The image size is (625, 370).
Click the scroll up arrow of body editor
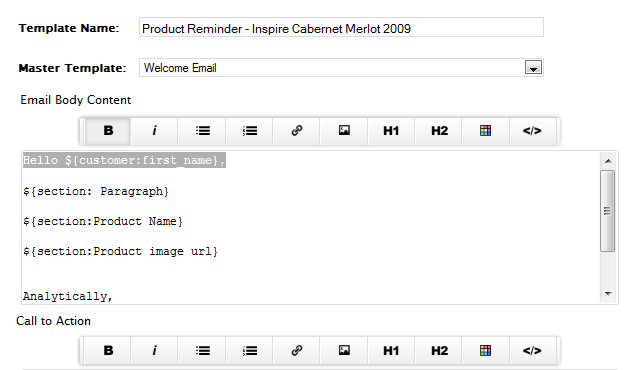click(x=608, y=161)
